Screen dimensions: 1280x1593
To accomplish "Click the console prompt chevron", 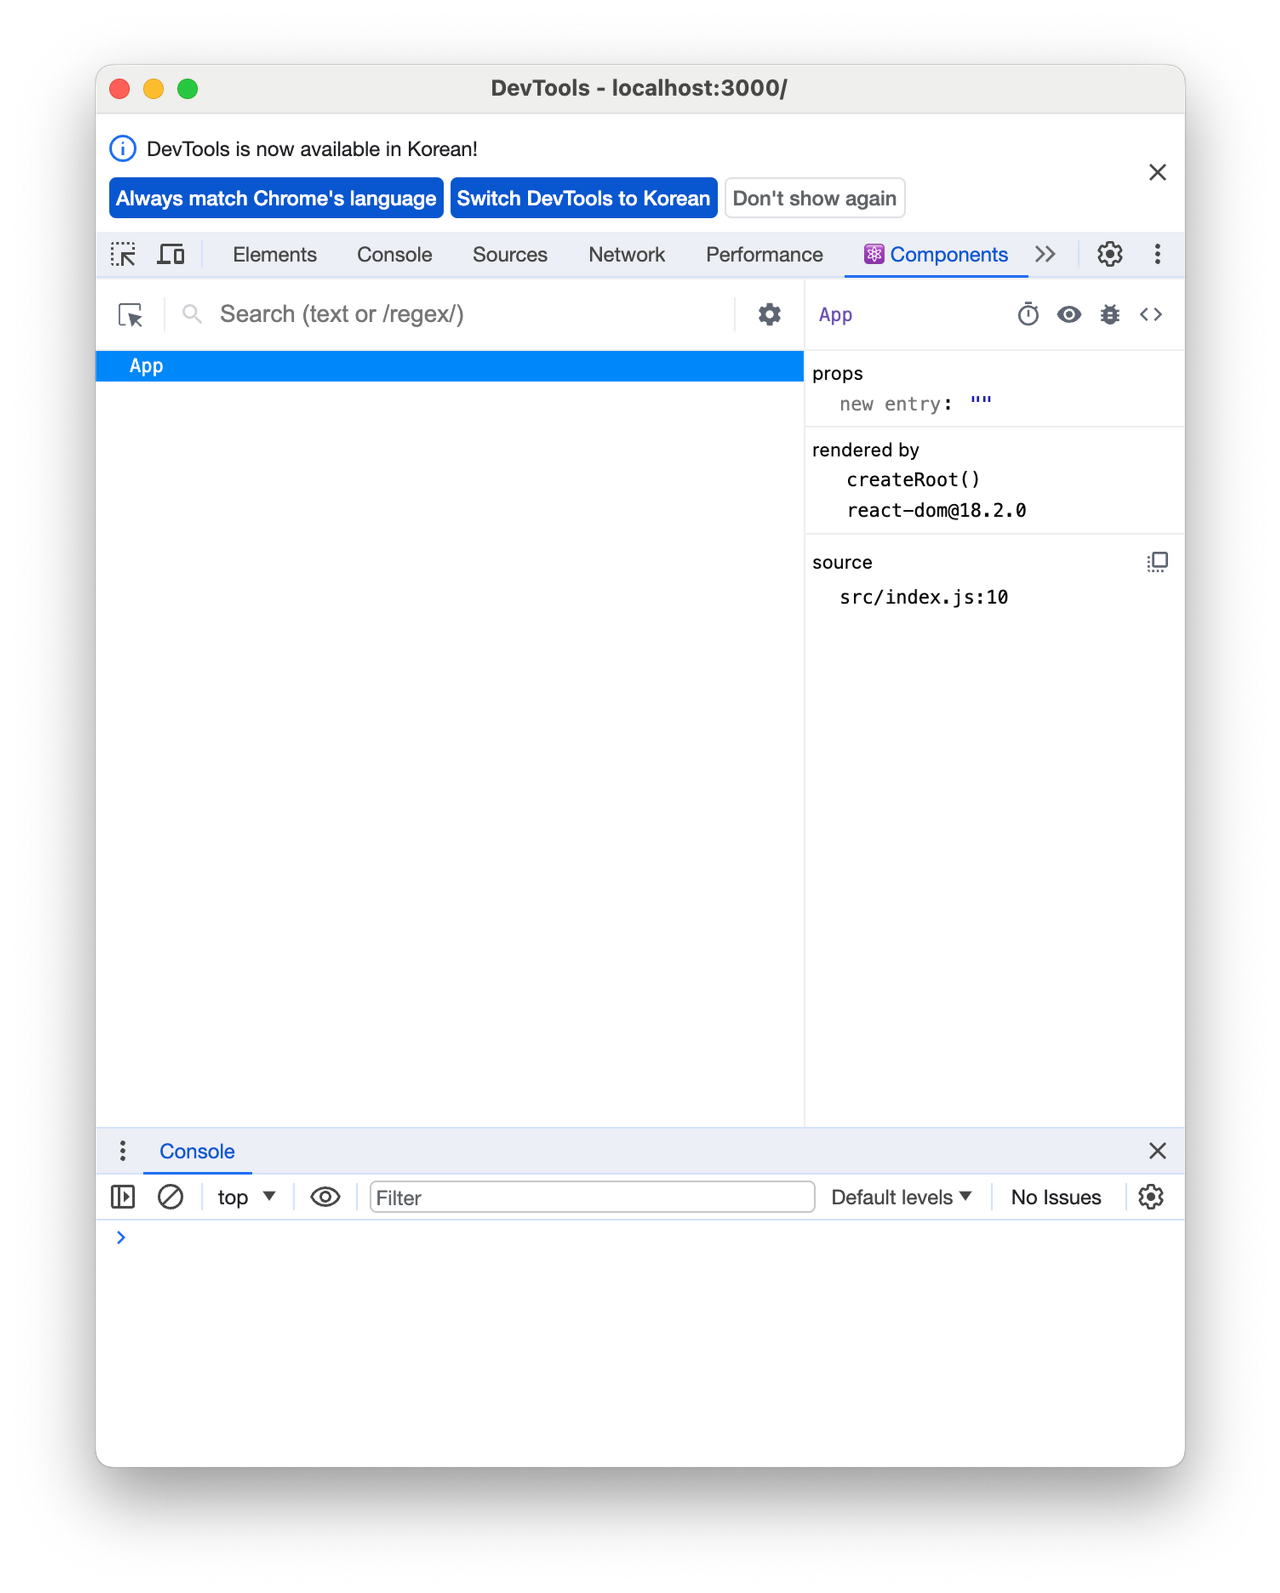I will (x=121, y=1238).
